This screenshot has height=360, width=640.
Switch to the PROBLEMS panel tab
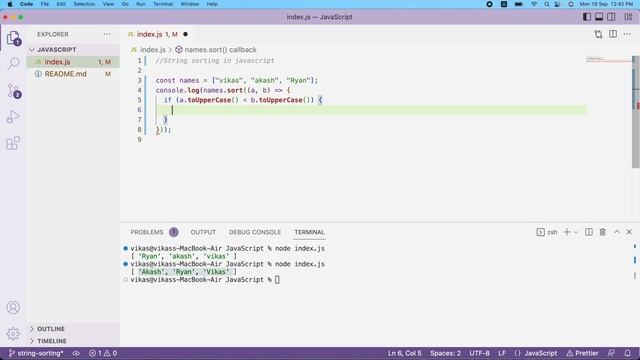click(x=147, y=232)
